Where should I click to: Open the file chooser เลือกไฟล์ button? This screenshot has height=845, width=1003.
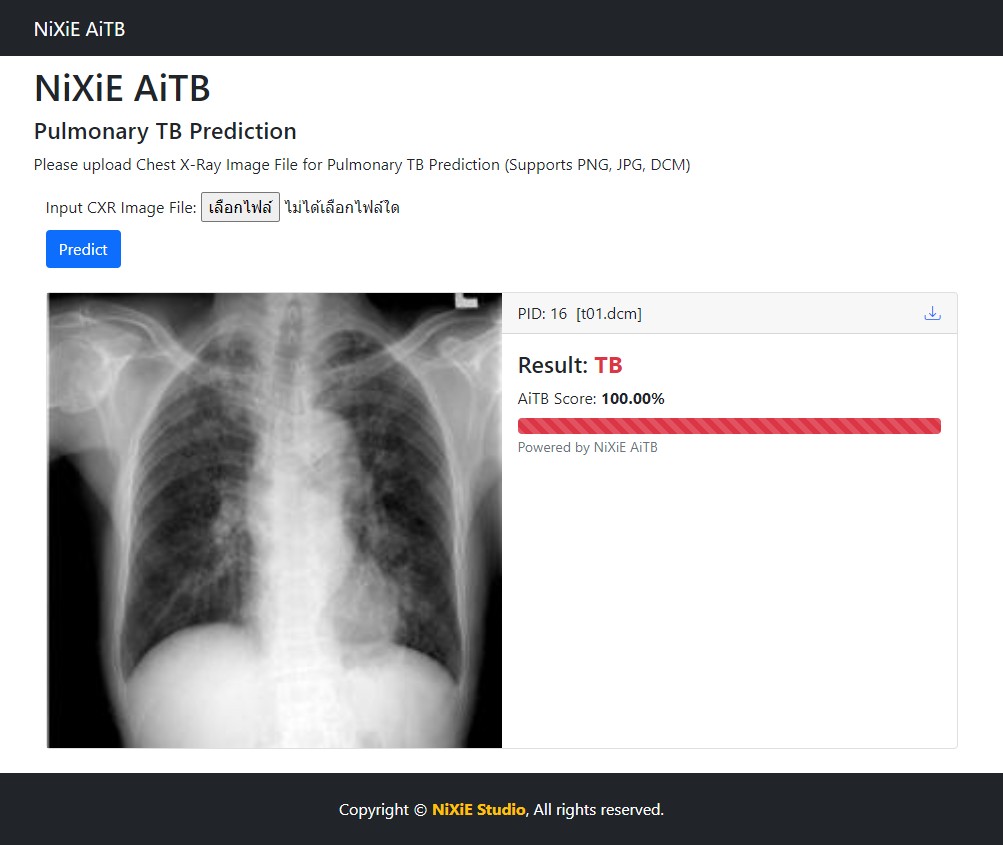(240, 208)
